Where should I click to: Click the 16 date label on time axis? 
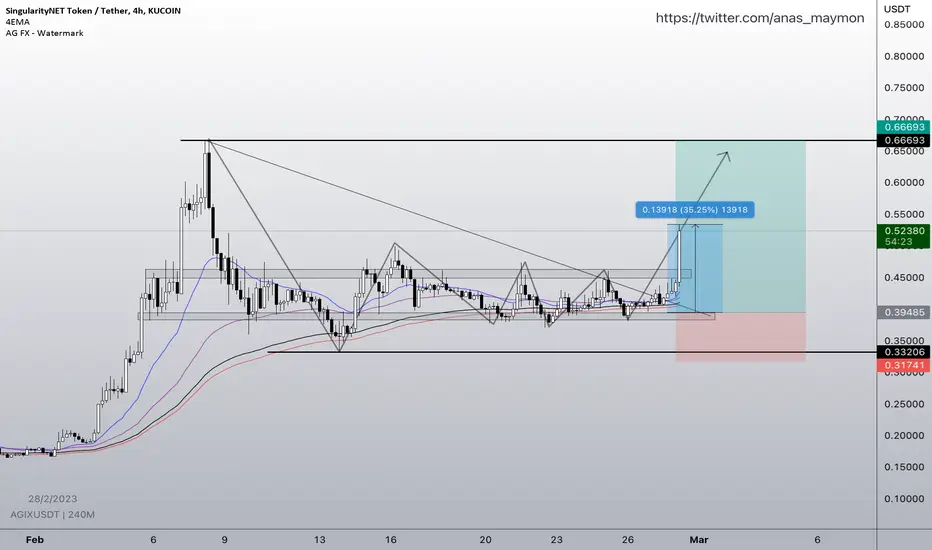point(391,539)
